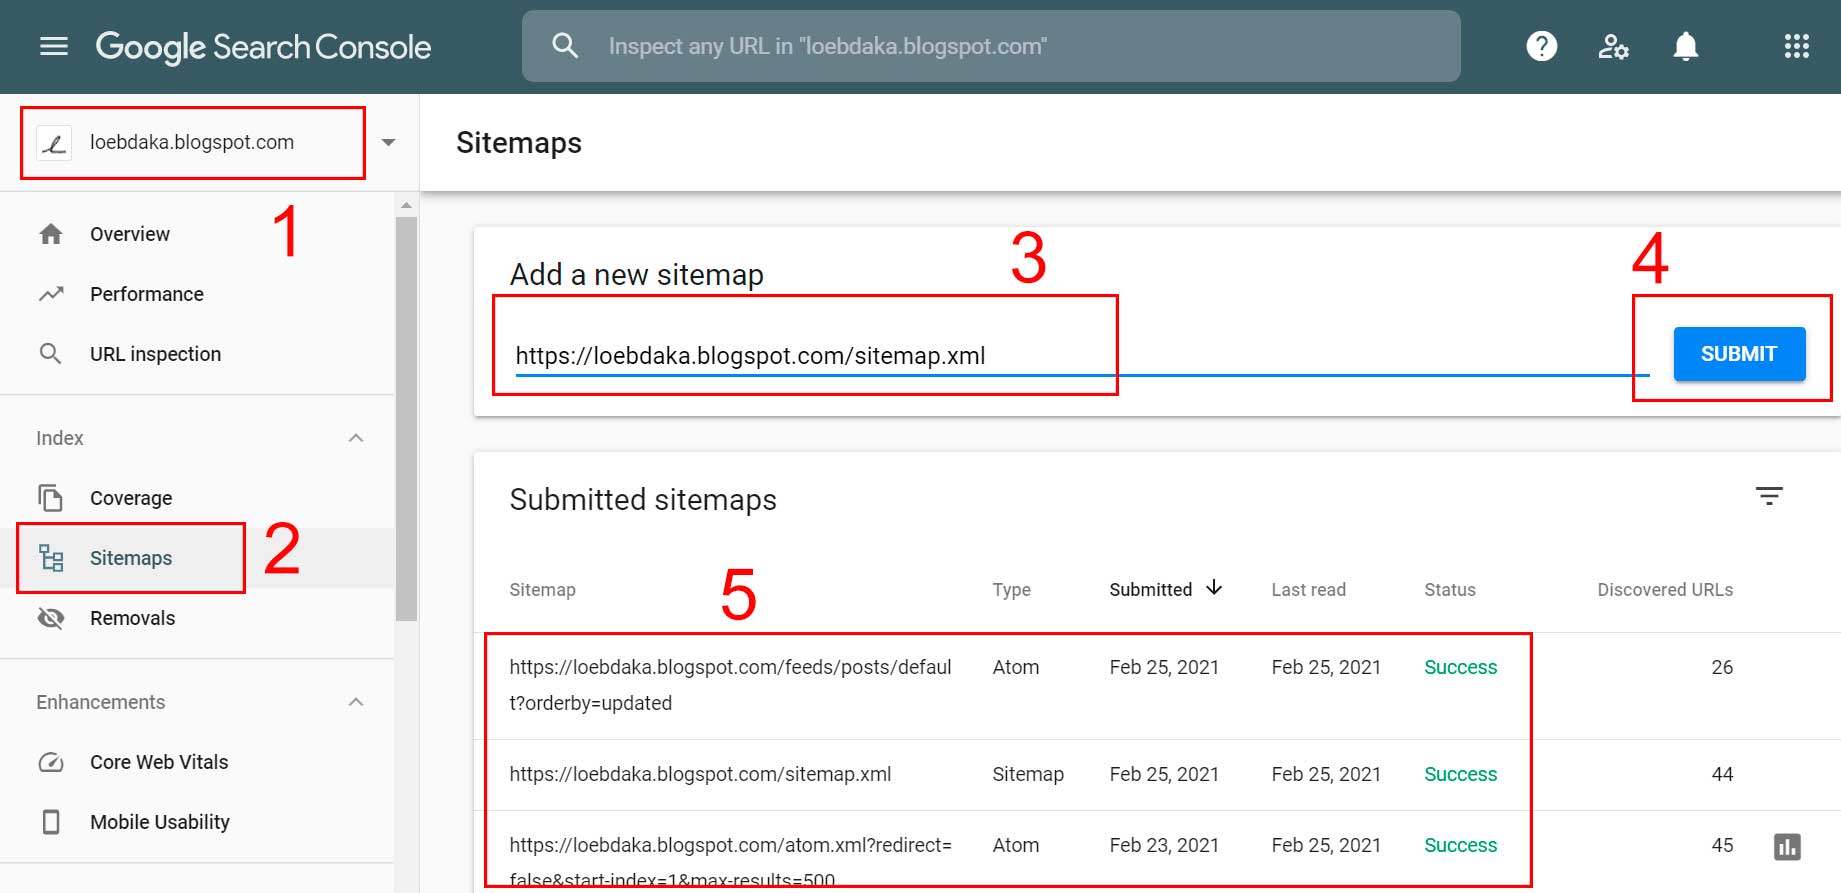
Task: Open feeds/posts/default sitemap row
Action: click(x=1157, y=685)
